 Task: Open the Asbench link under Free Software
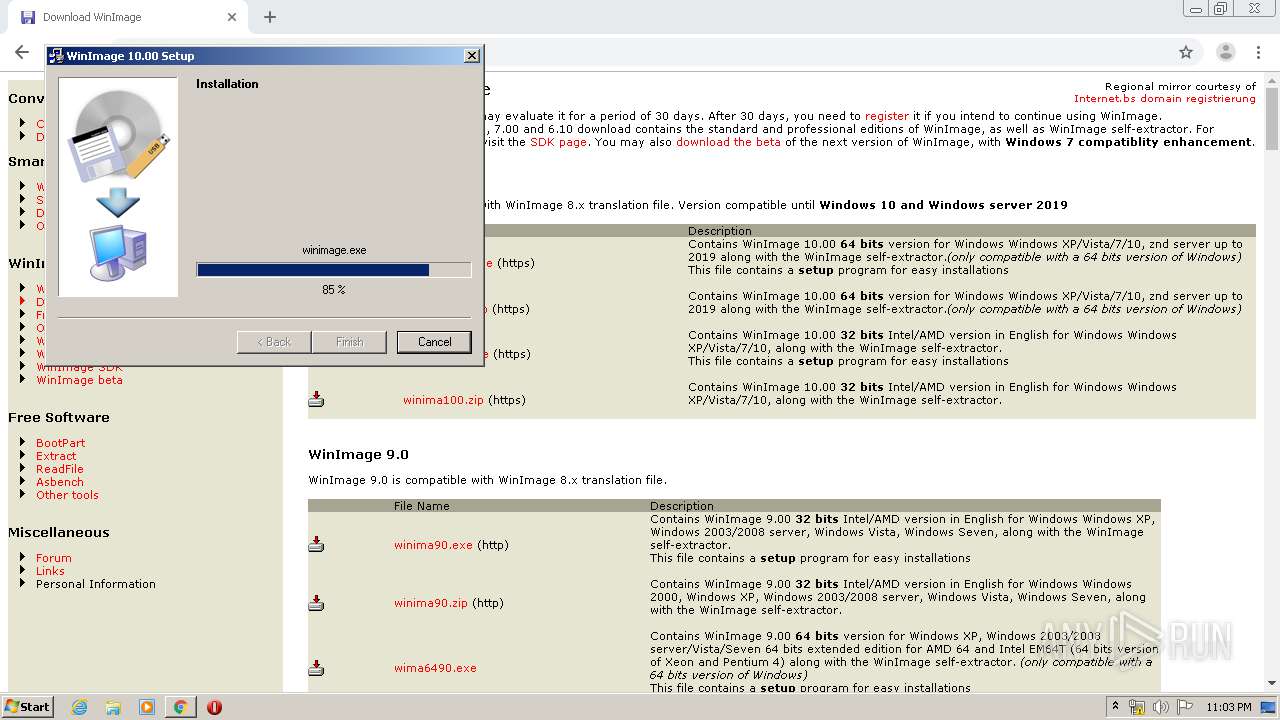pyautogui.click(x=60, y=482)
